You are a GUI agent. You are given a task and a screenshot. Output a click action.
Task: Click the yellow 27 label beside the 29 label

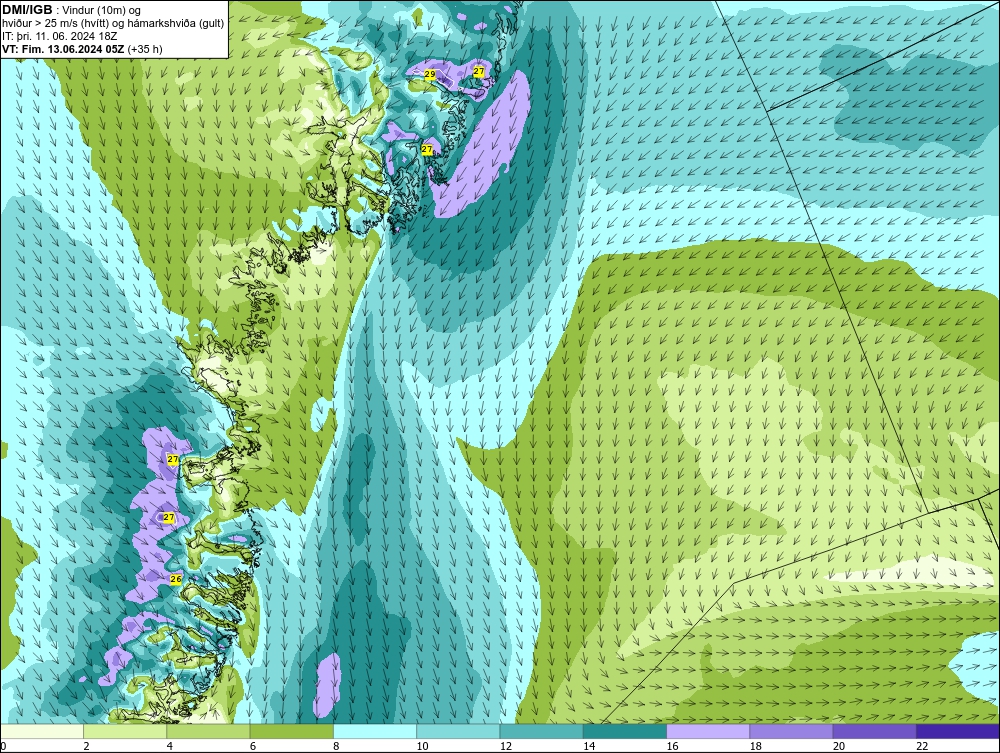coord(479,71)
